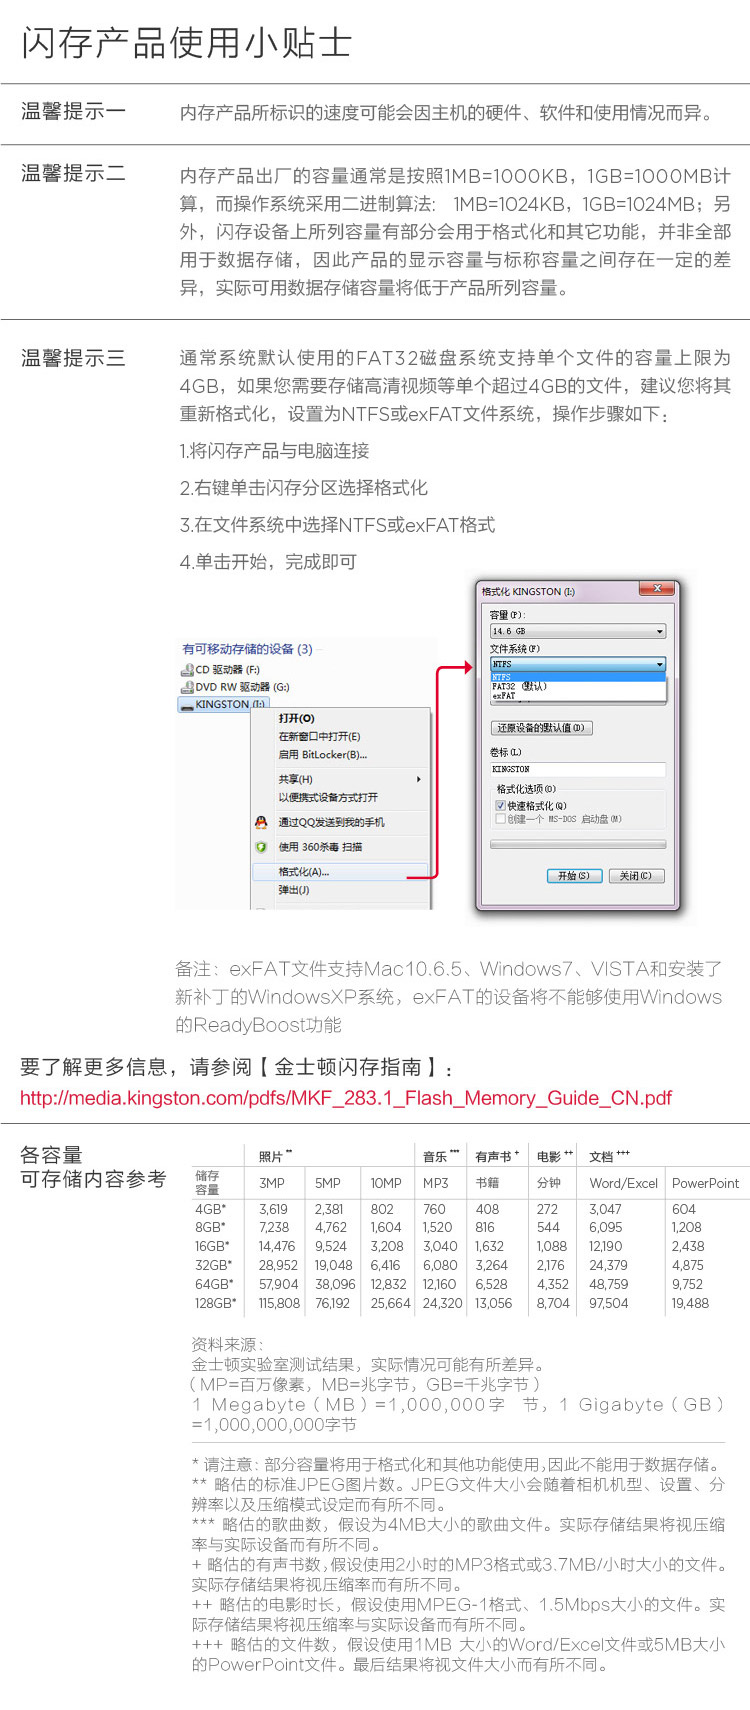Viewport: 750px width, 1710px height.
Task: Click the CD drive (F:) icon
Action: click(x=187, y=670)
